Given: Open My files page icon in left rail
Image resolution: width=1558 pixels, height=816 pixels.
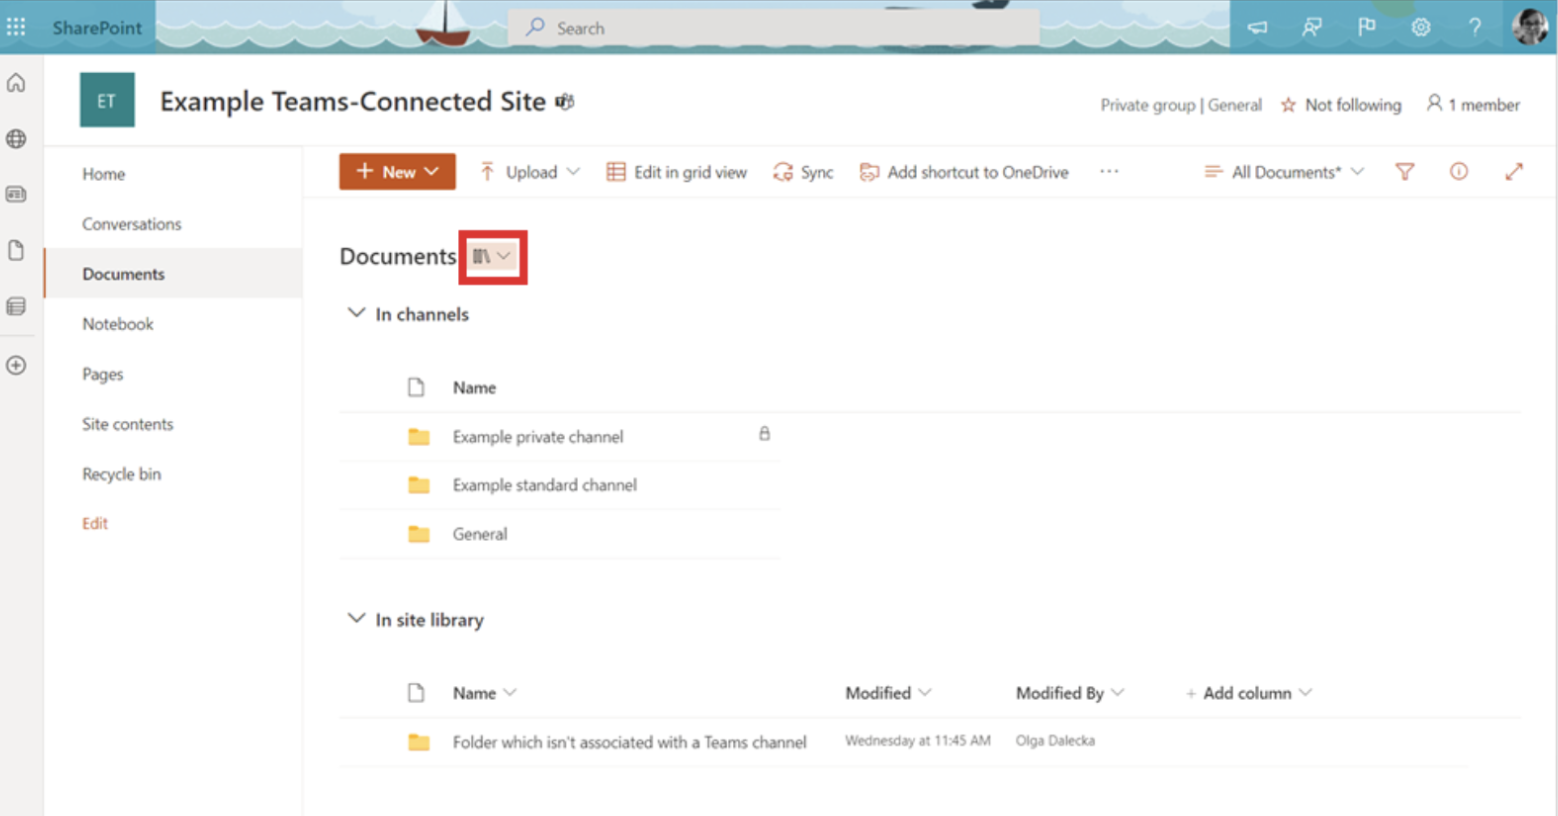Looking at the screenshot, I should pos(16,250).
